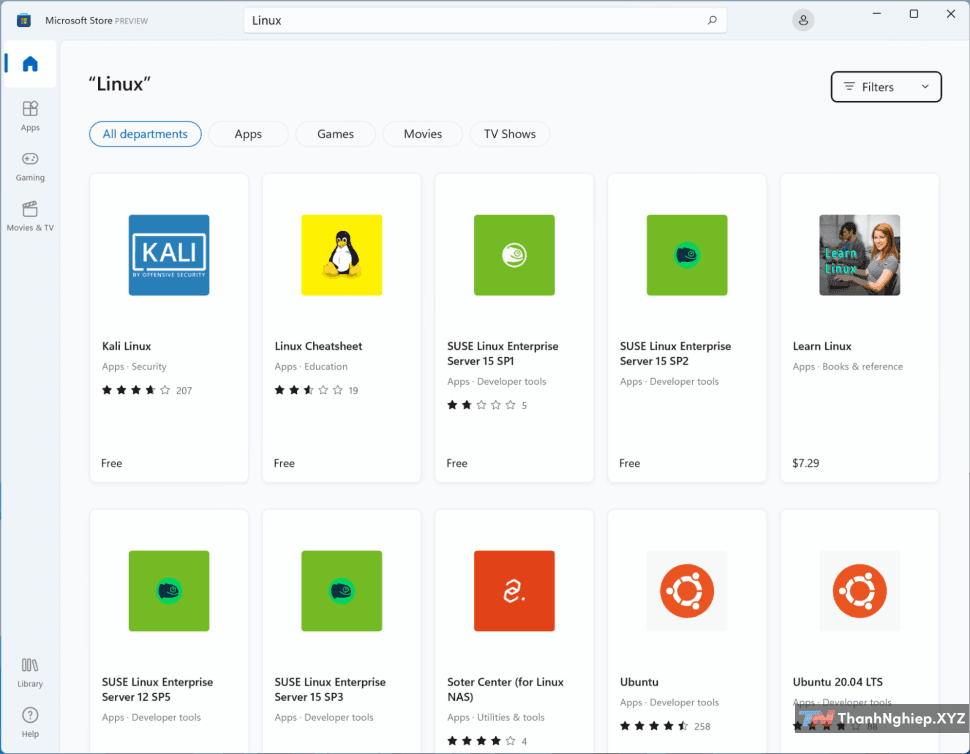Open the Gaming sidebar section
Viewport: 970px width, 754px height.
[x=30, y=166]
